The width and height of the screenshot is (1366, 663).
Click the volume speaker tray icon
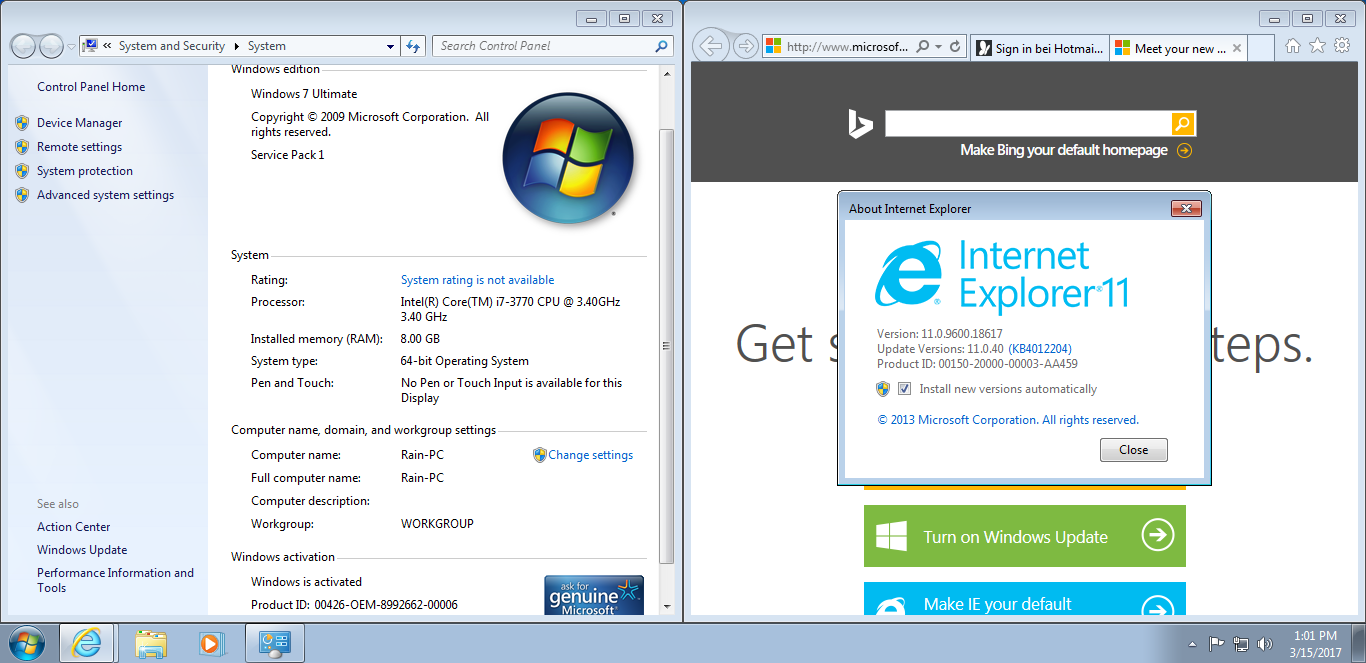tap(1265, 644)
